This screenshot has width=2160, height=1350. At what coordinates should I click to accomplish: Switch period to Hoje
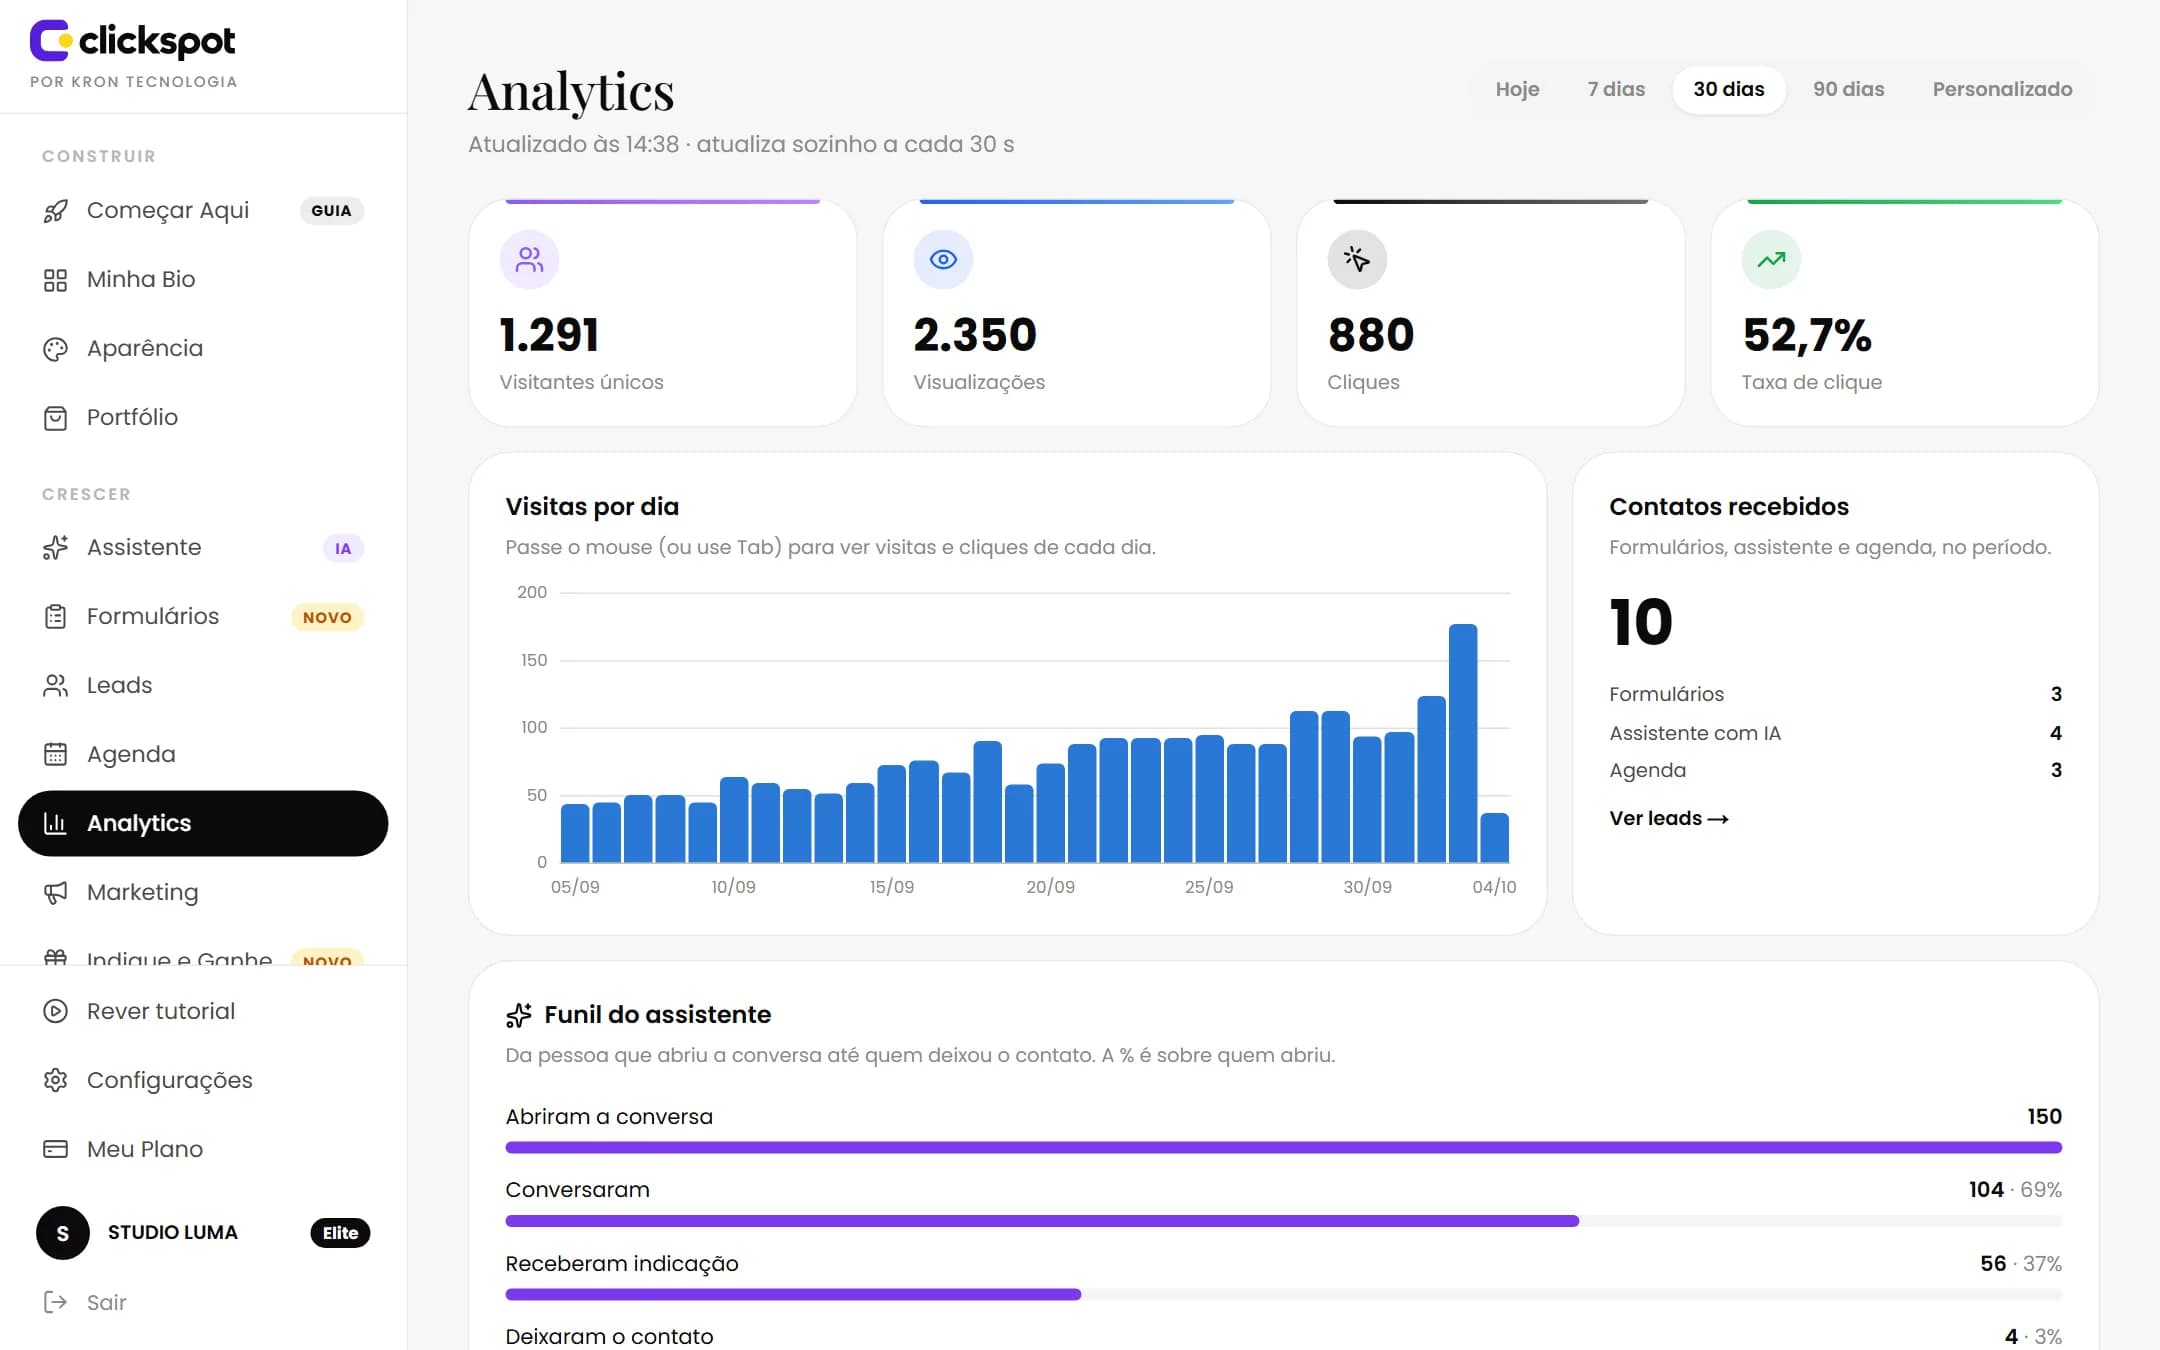point(1517,90)
